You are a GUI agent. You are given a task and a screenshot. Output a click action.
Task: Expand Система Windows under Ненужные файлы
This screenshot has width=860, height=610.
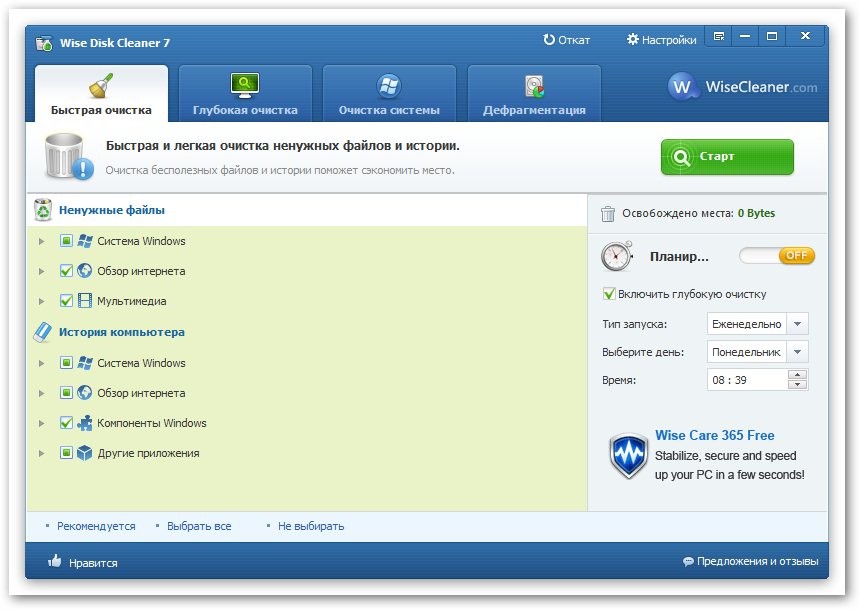pyautogui.click(x=42, y=241)
